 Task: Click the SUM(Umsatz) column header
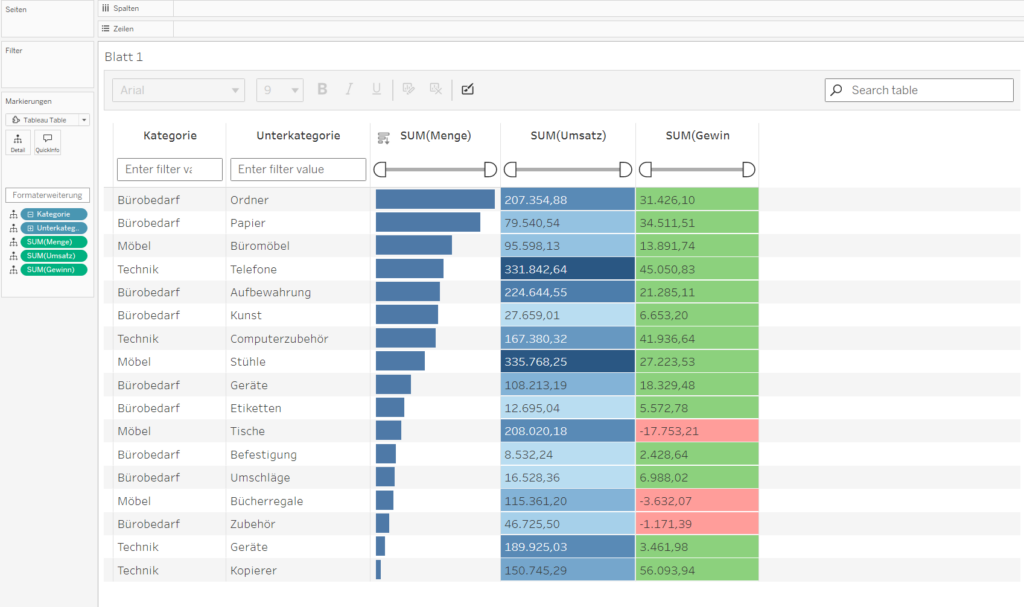click(x=568, y=136)
